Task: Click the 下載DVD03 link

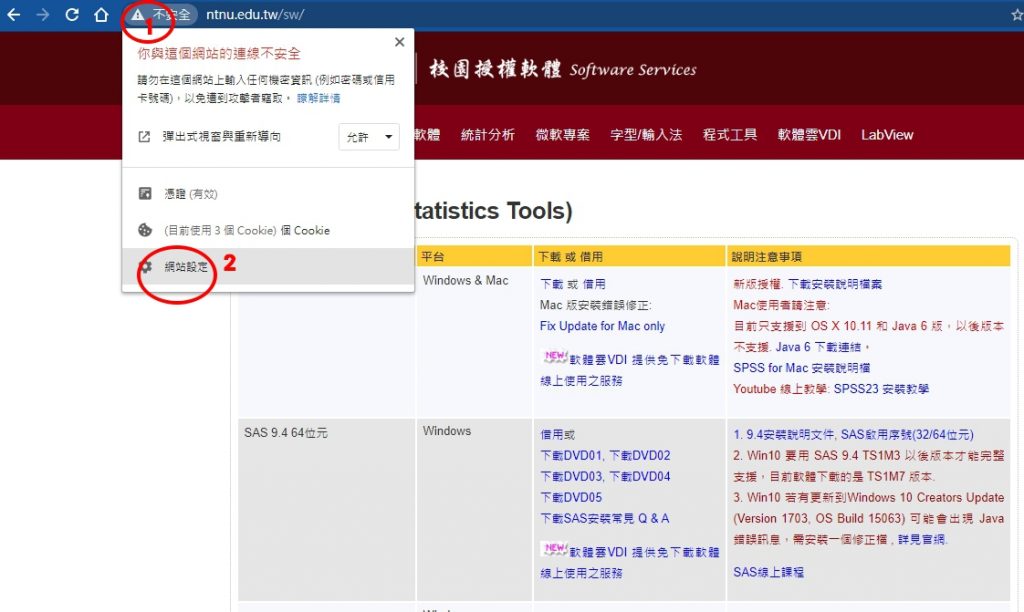Action: coord(572,476)
